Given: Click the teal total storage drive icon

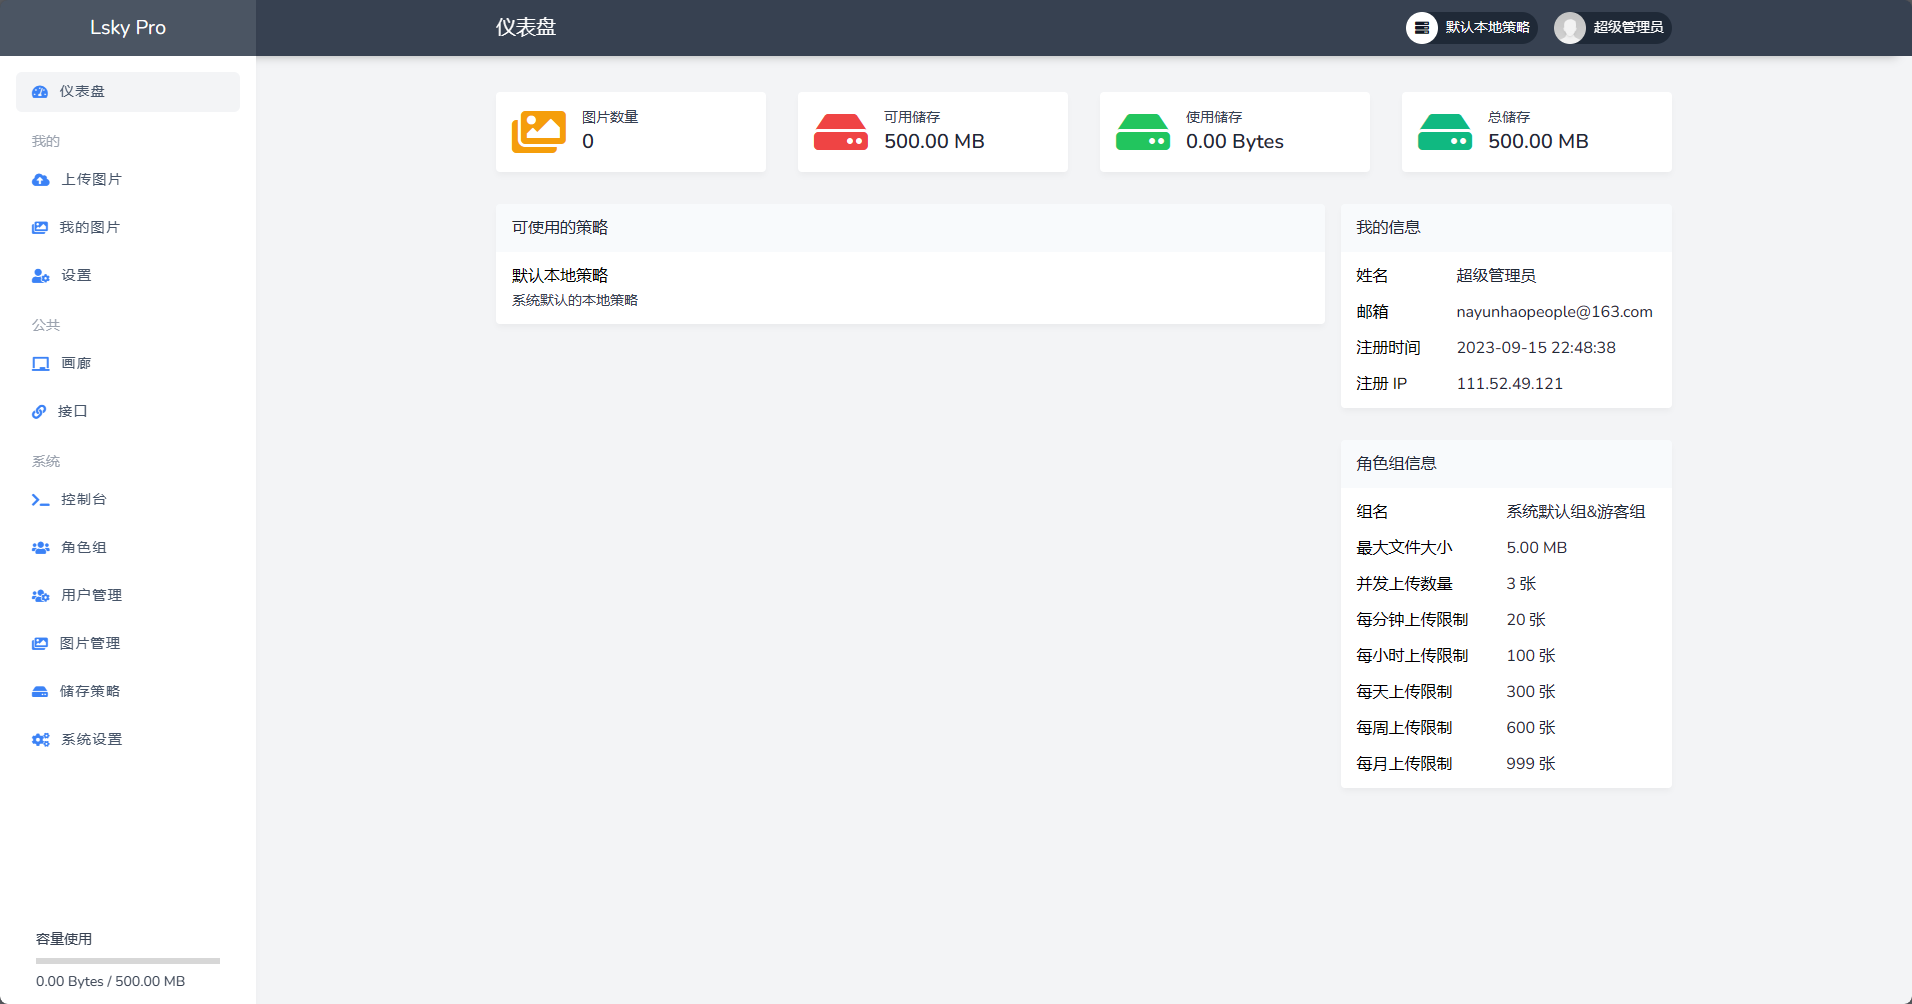Looking at the screenshot, I should click(1445, 132).
